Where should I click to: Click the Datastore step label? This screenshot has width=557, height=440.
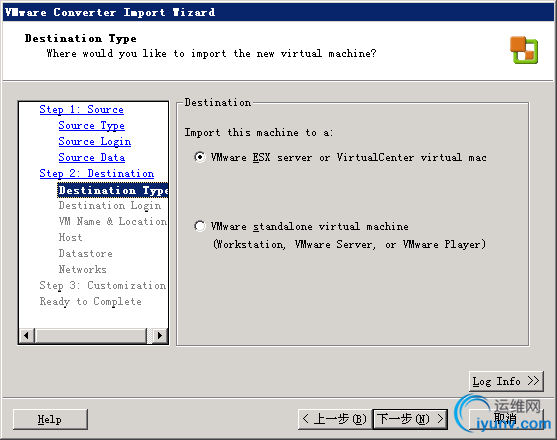pos(85,253)
